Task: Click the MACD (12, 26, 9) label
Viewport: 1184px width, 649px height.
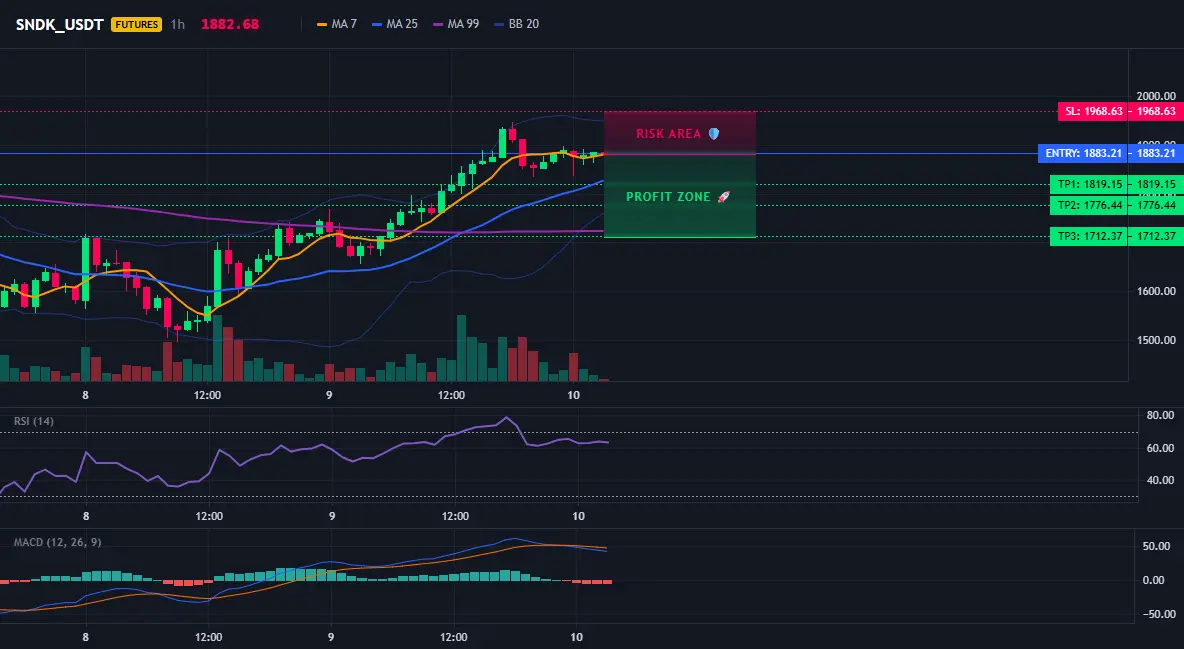Action: coord(57,542)
